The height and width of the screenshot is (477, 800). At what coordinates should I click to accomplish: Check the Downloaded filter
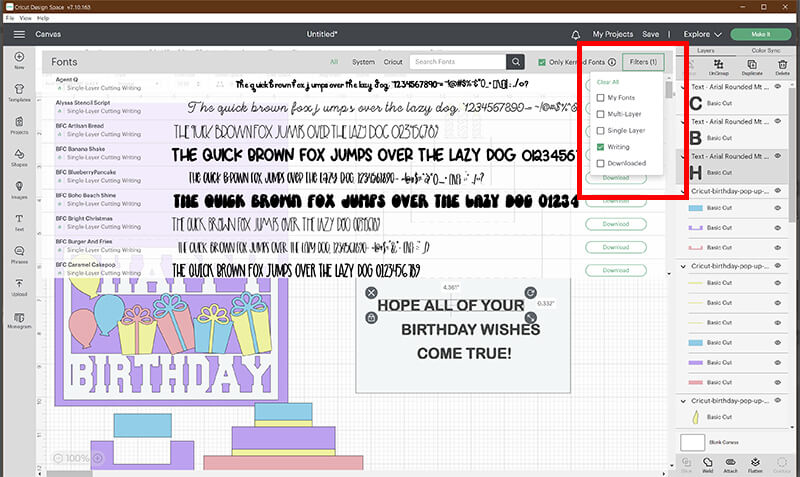point(601,163)
